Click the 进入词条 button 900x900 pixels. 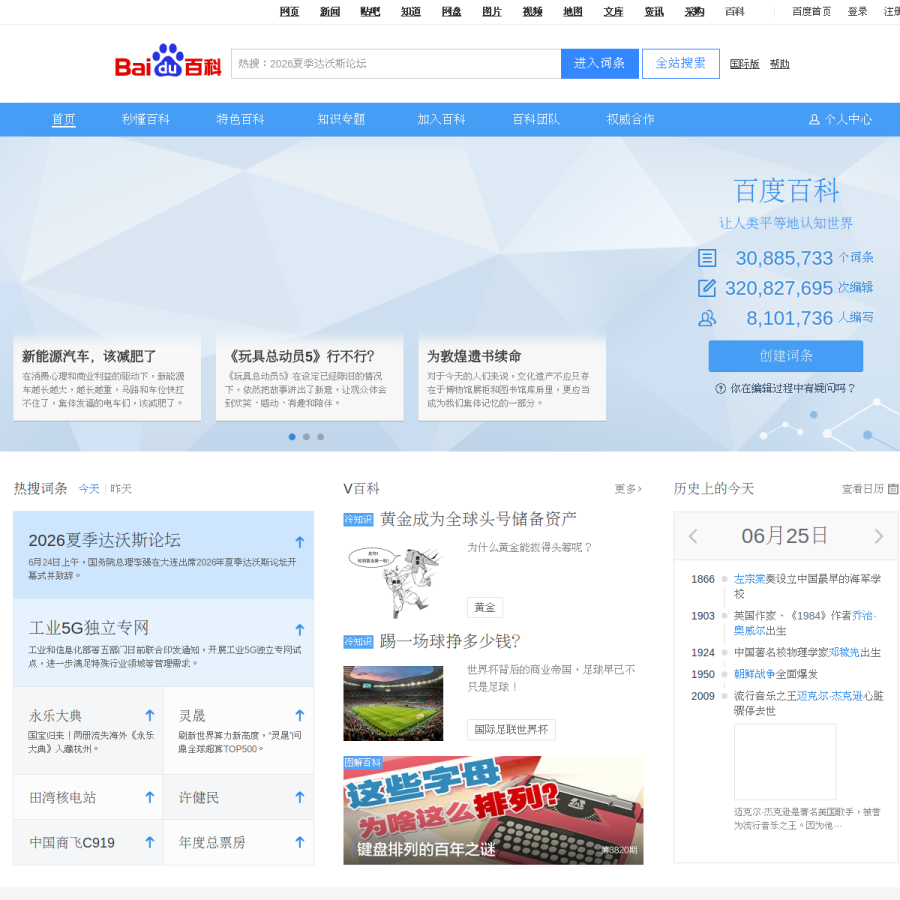coord(600,63)
